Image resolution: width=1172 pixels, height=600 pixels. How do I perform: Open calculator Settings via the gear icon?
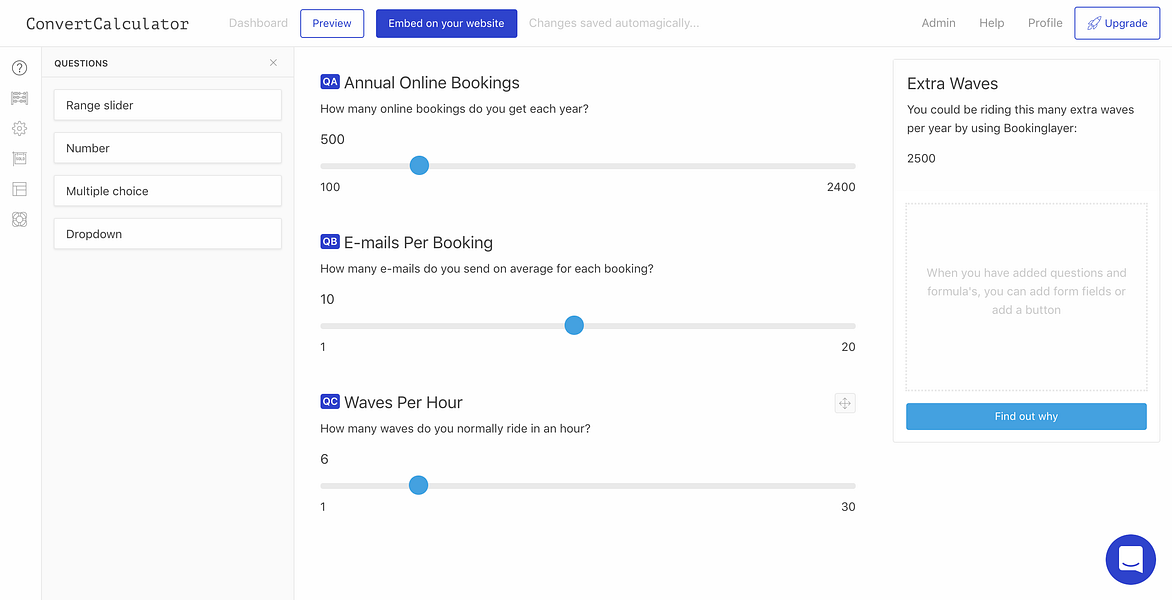point(19,128)
